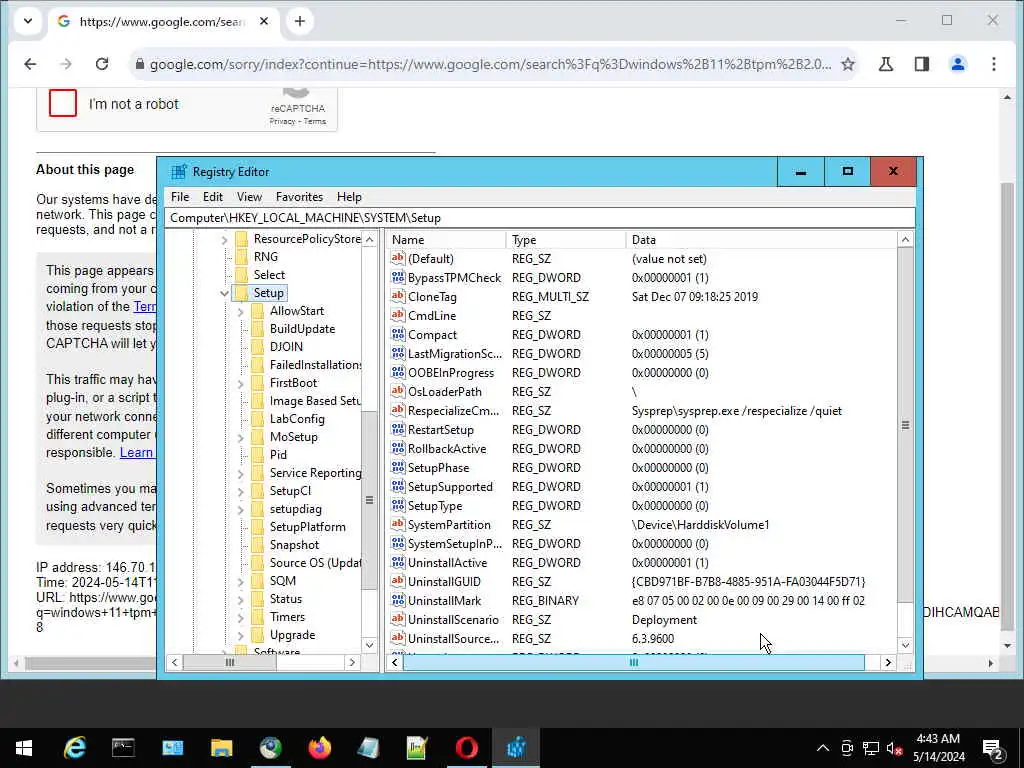Screen dimensions: 1024x768
Task: Open the View menu
Action: pyautogui.click(x=249, y=197)
